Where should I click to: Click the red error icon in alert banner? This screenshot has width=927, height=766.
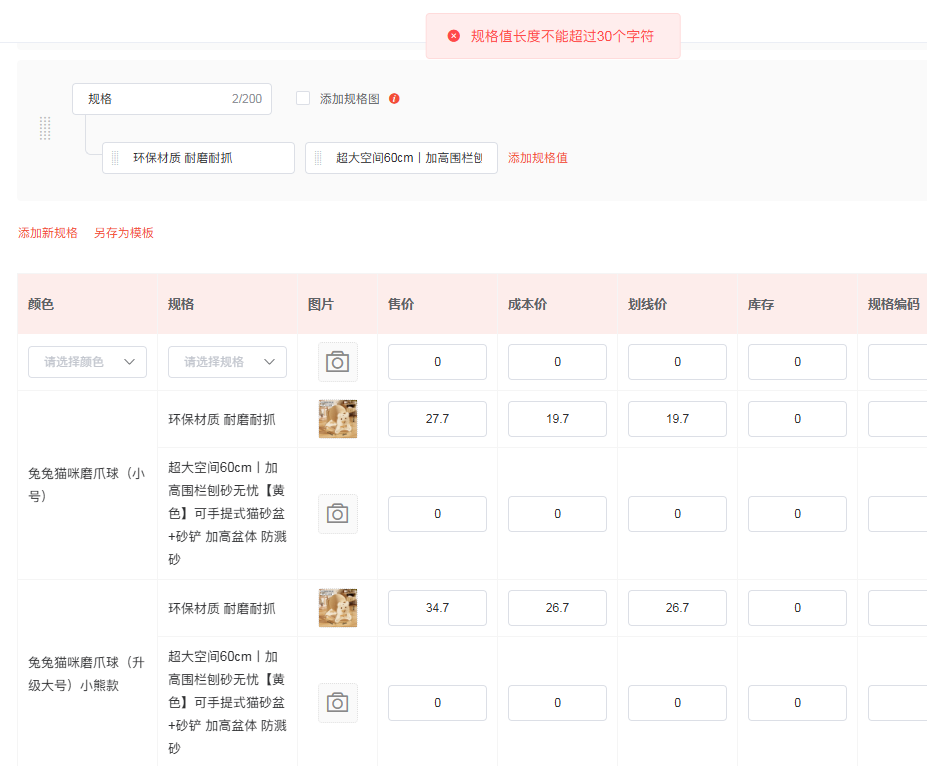pos(453,36)
